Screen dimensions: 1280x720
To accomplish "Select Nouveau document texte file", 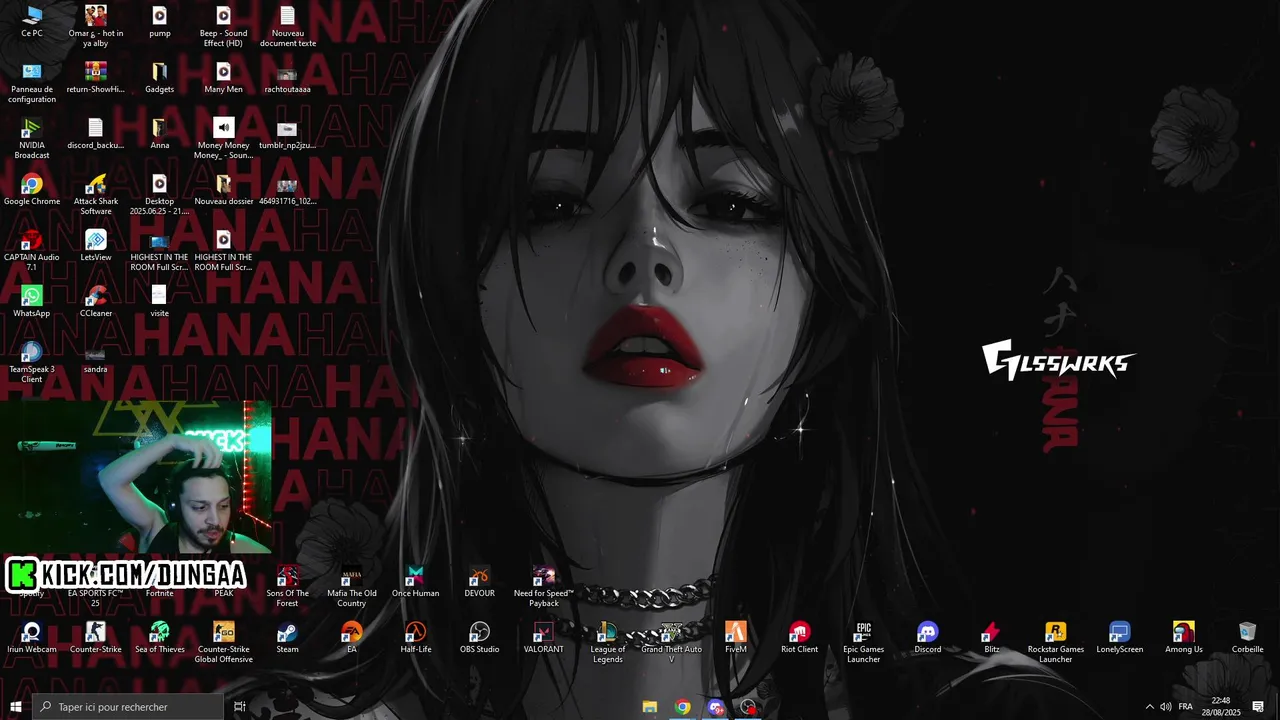I will [288, 26].
